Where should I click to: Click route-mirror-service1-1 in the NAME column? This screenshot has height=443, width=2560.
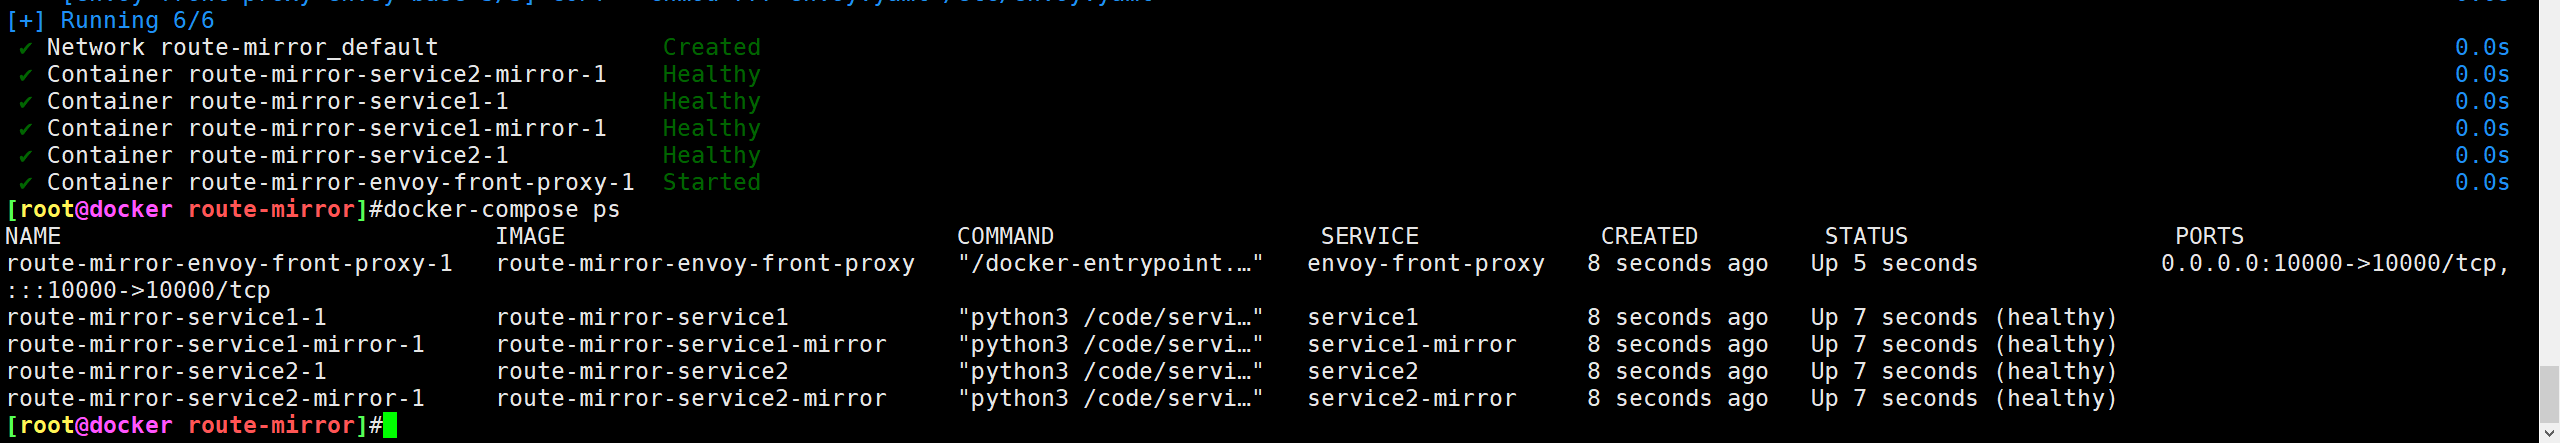click(166, 317)
